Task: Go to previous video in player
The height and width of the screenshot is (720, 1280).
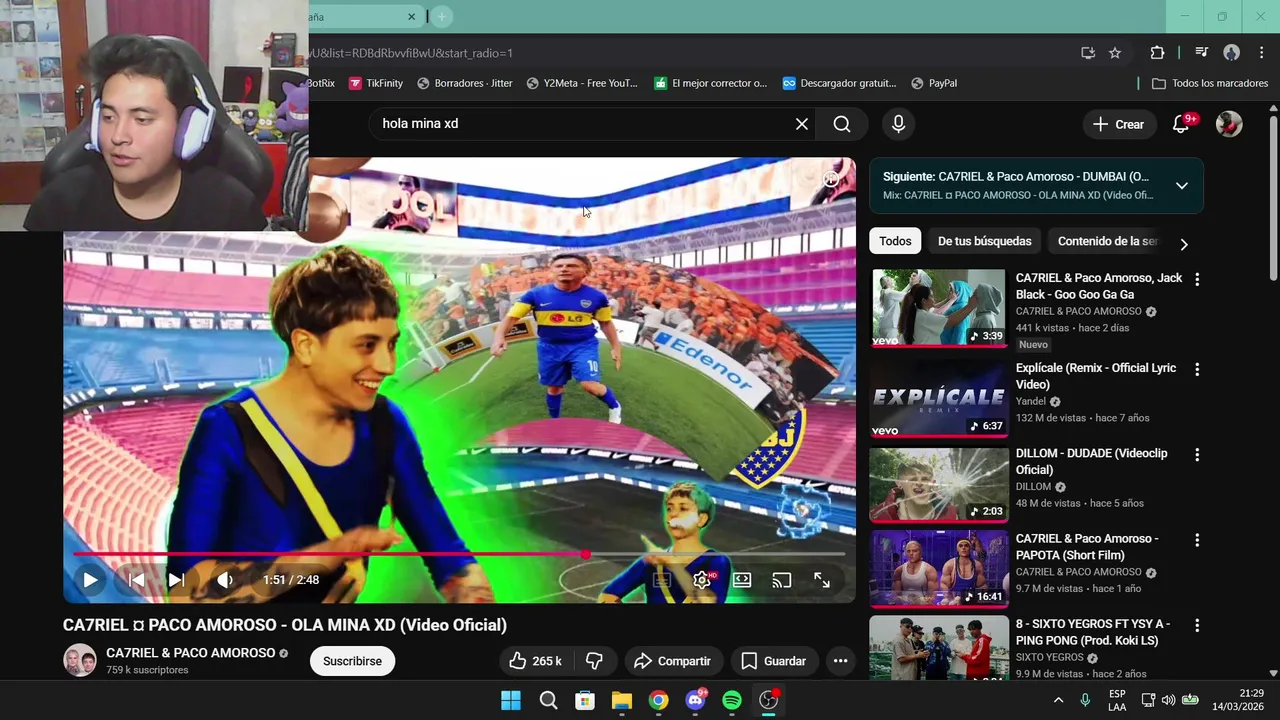Action: coord(137,580)
